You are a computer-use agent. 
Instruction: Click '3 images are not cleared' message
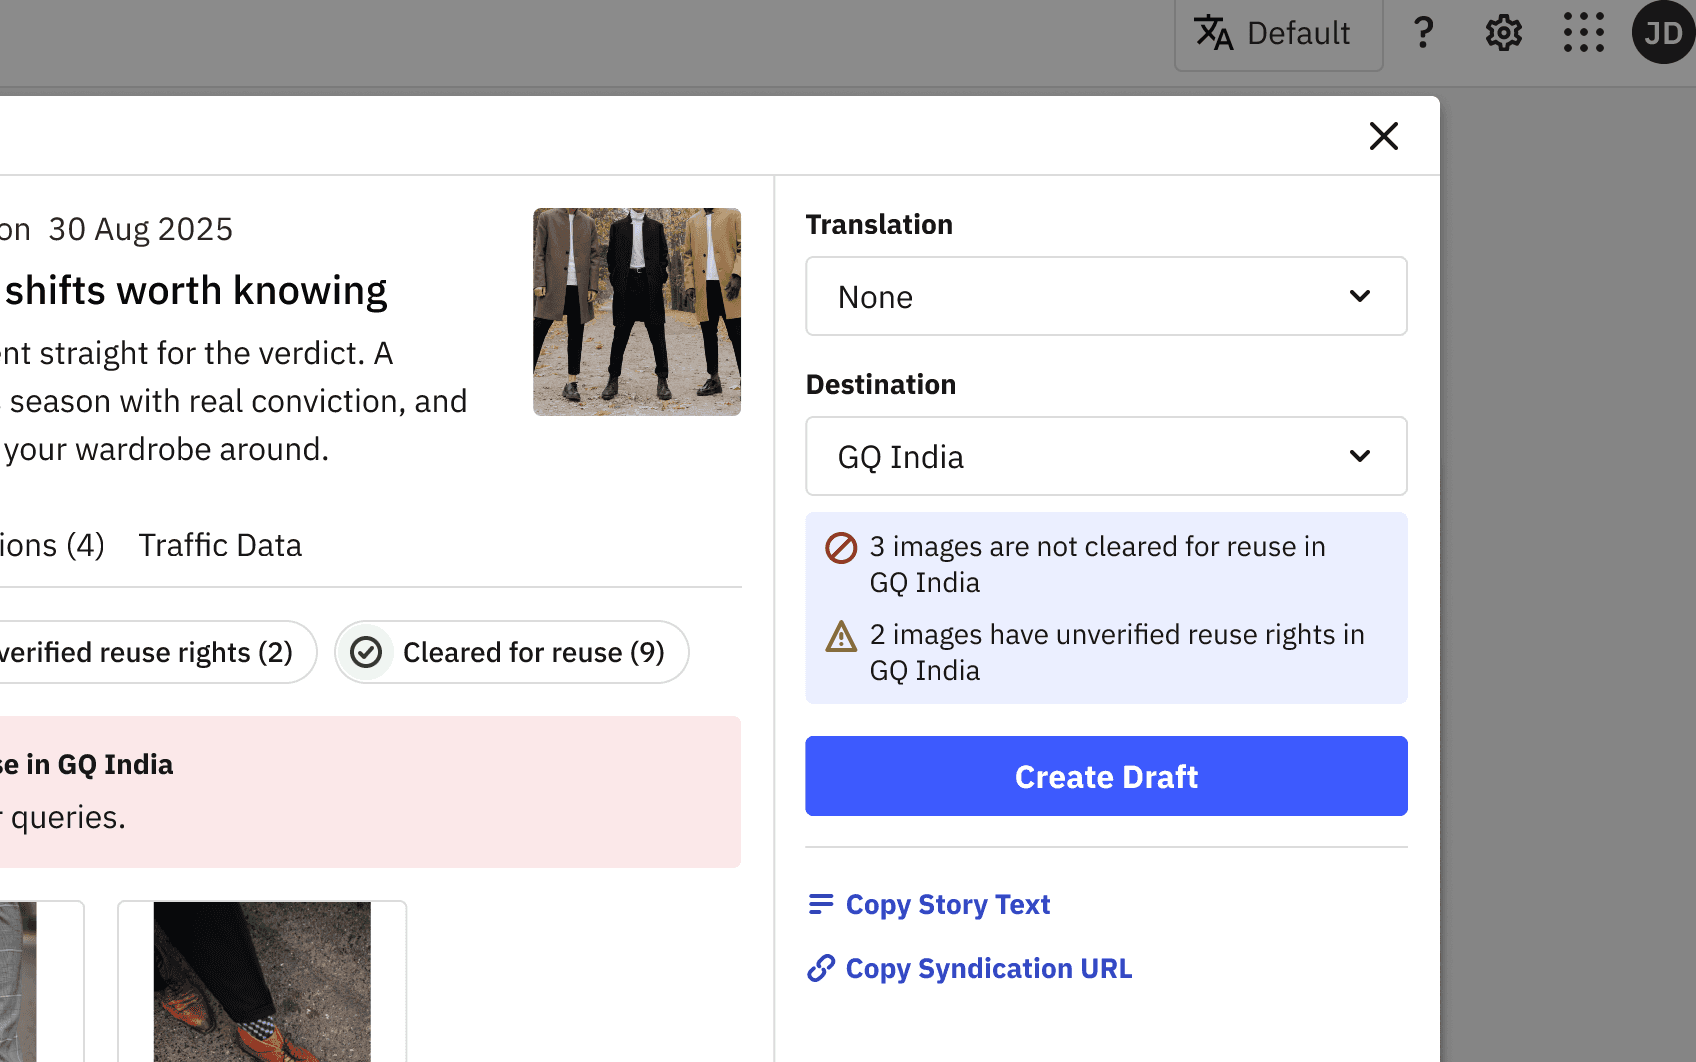coord(1098,564)
